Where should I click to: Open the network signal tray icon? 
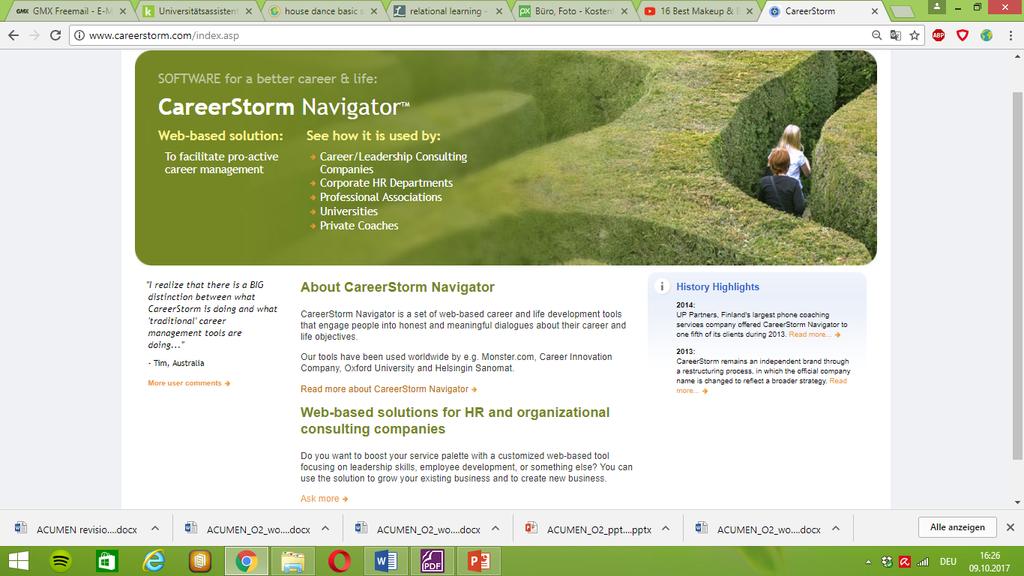[x=923, y=562]
